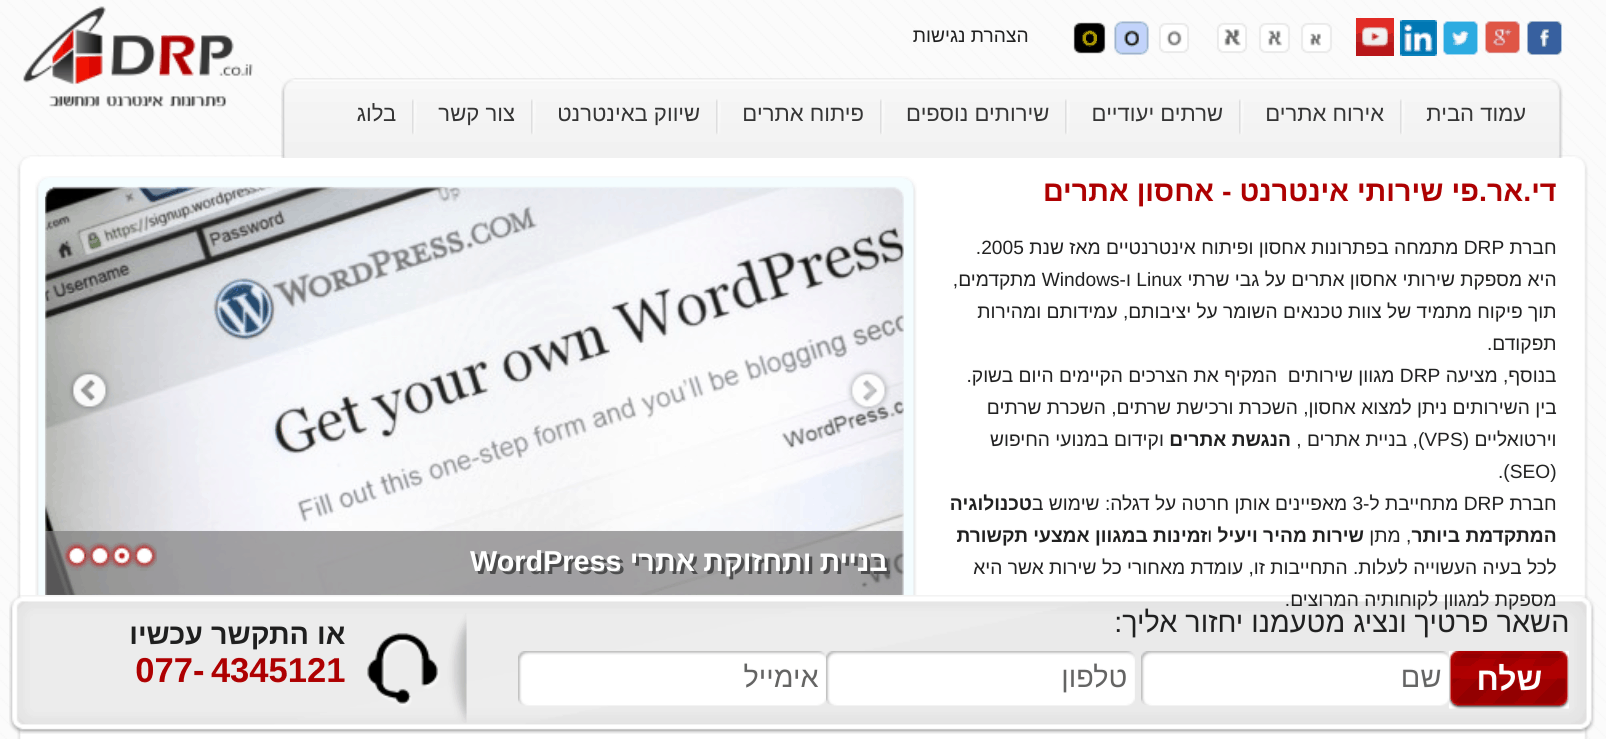Open the אירוח אתרים menu item
The height and width of the screenshot is (739, 1606).
[x=1325, y=114]
